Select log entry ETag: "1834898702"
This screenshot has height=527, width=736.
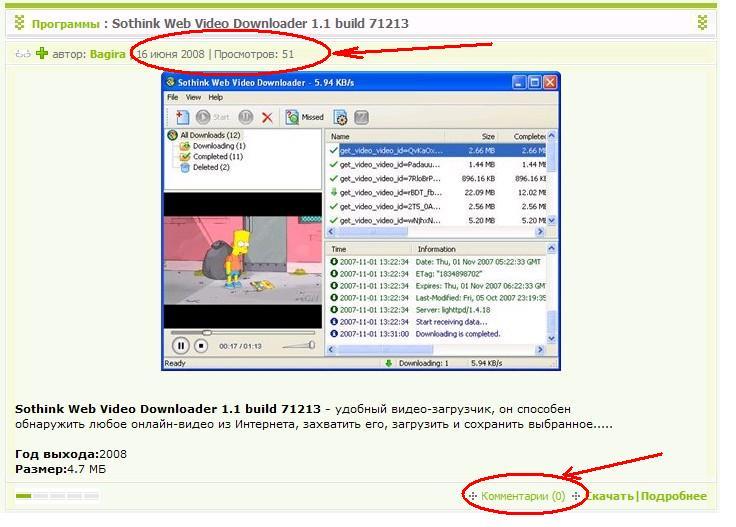click(x=437, y=274)
